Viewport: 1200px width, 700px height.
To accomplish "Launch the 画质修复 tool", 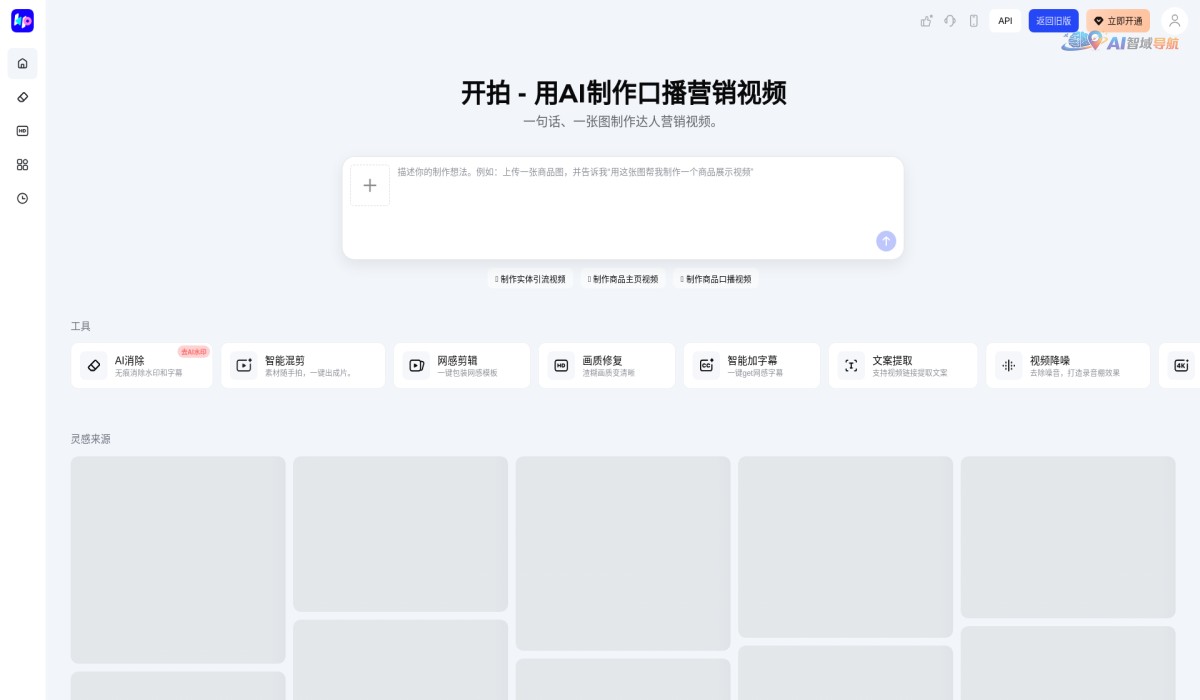I will click(607, 365).
